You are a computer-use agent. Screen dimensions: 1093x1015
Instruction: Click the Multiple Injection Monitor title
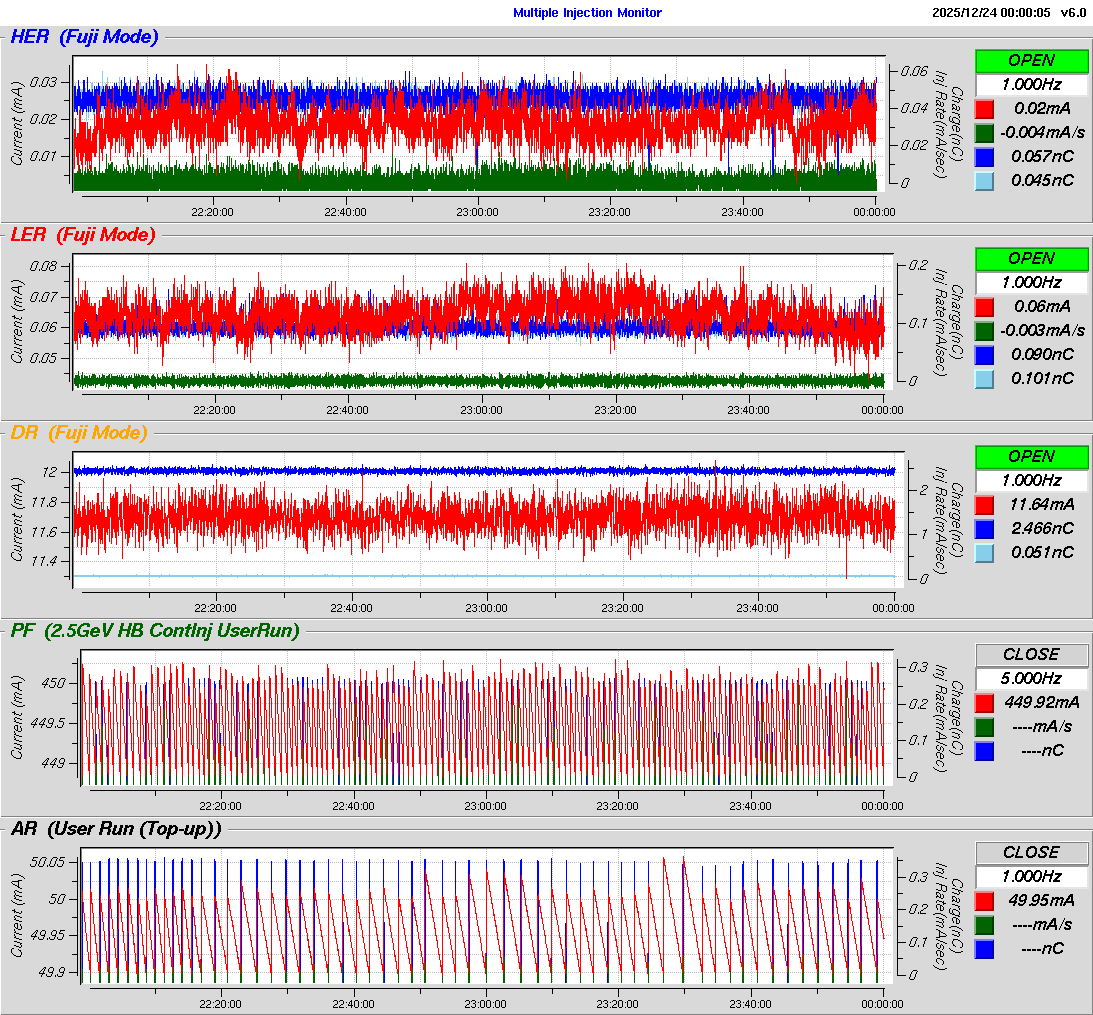[x=587, y=13]
